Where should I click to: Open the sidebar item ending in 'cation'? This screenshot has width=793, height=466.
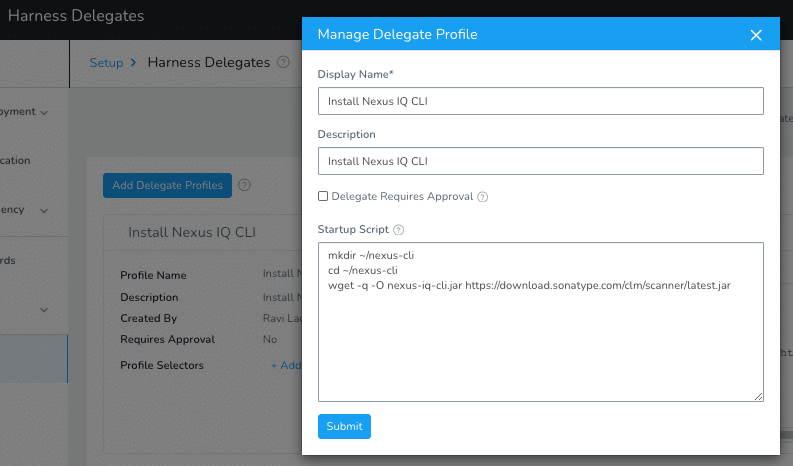[15, 160]
